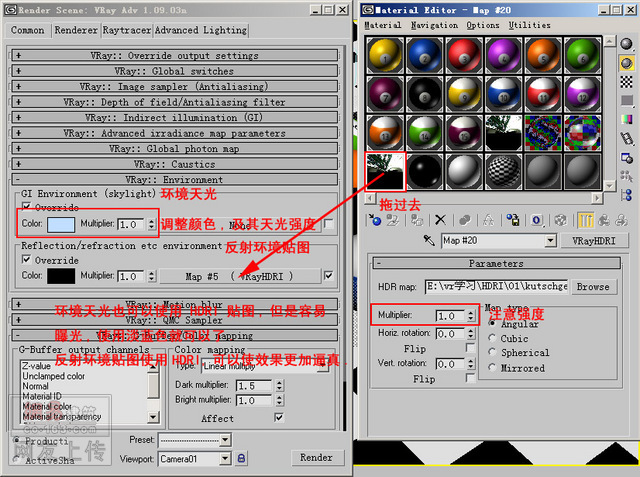Switch to the Raytracer tab
The height and width of the screenshot is (477, 640).
[x=127, y=30]
